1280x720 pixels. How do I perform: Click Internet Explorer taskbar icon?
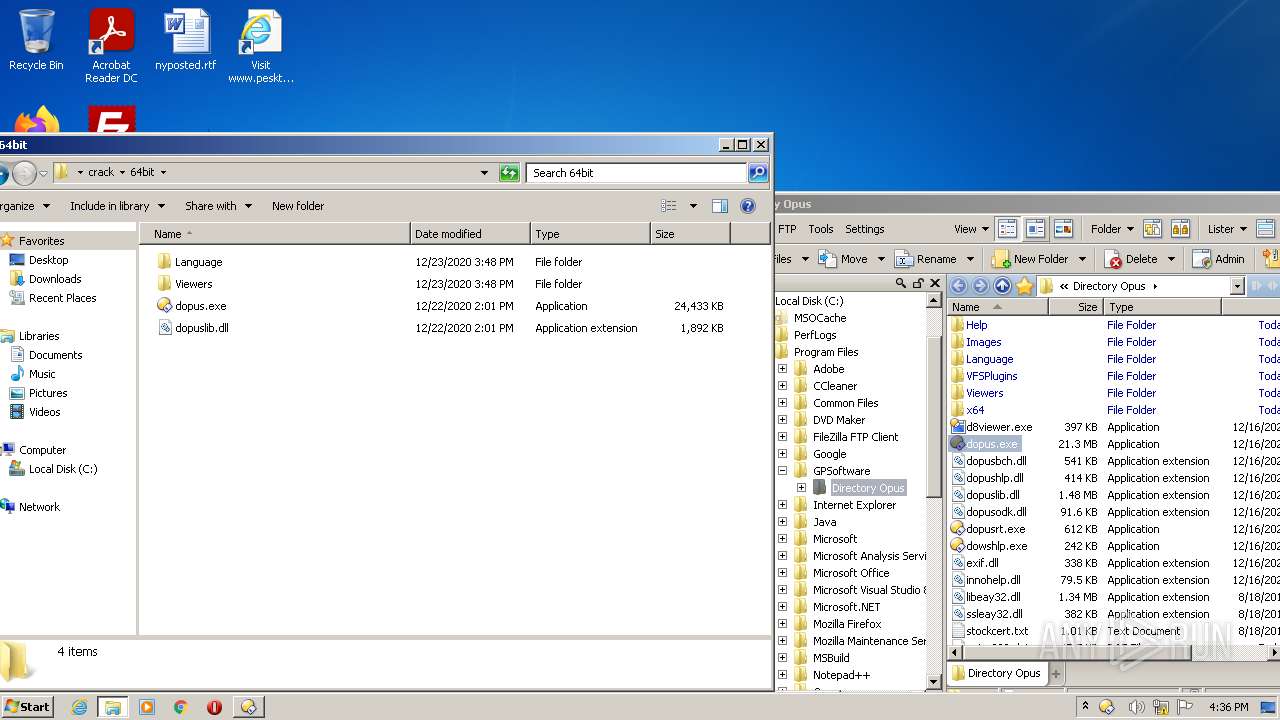pos(79,707)
